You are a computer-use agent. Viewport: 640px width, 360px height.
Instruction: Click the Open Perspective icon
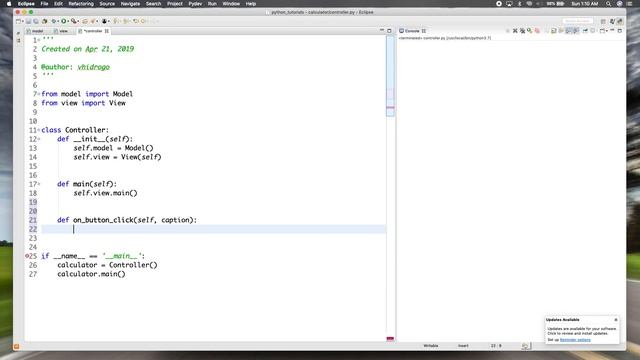tap(603, 21)
